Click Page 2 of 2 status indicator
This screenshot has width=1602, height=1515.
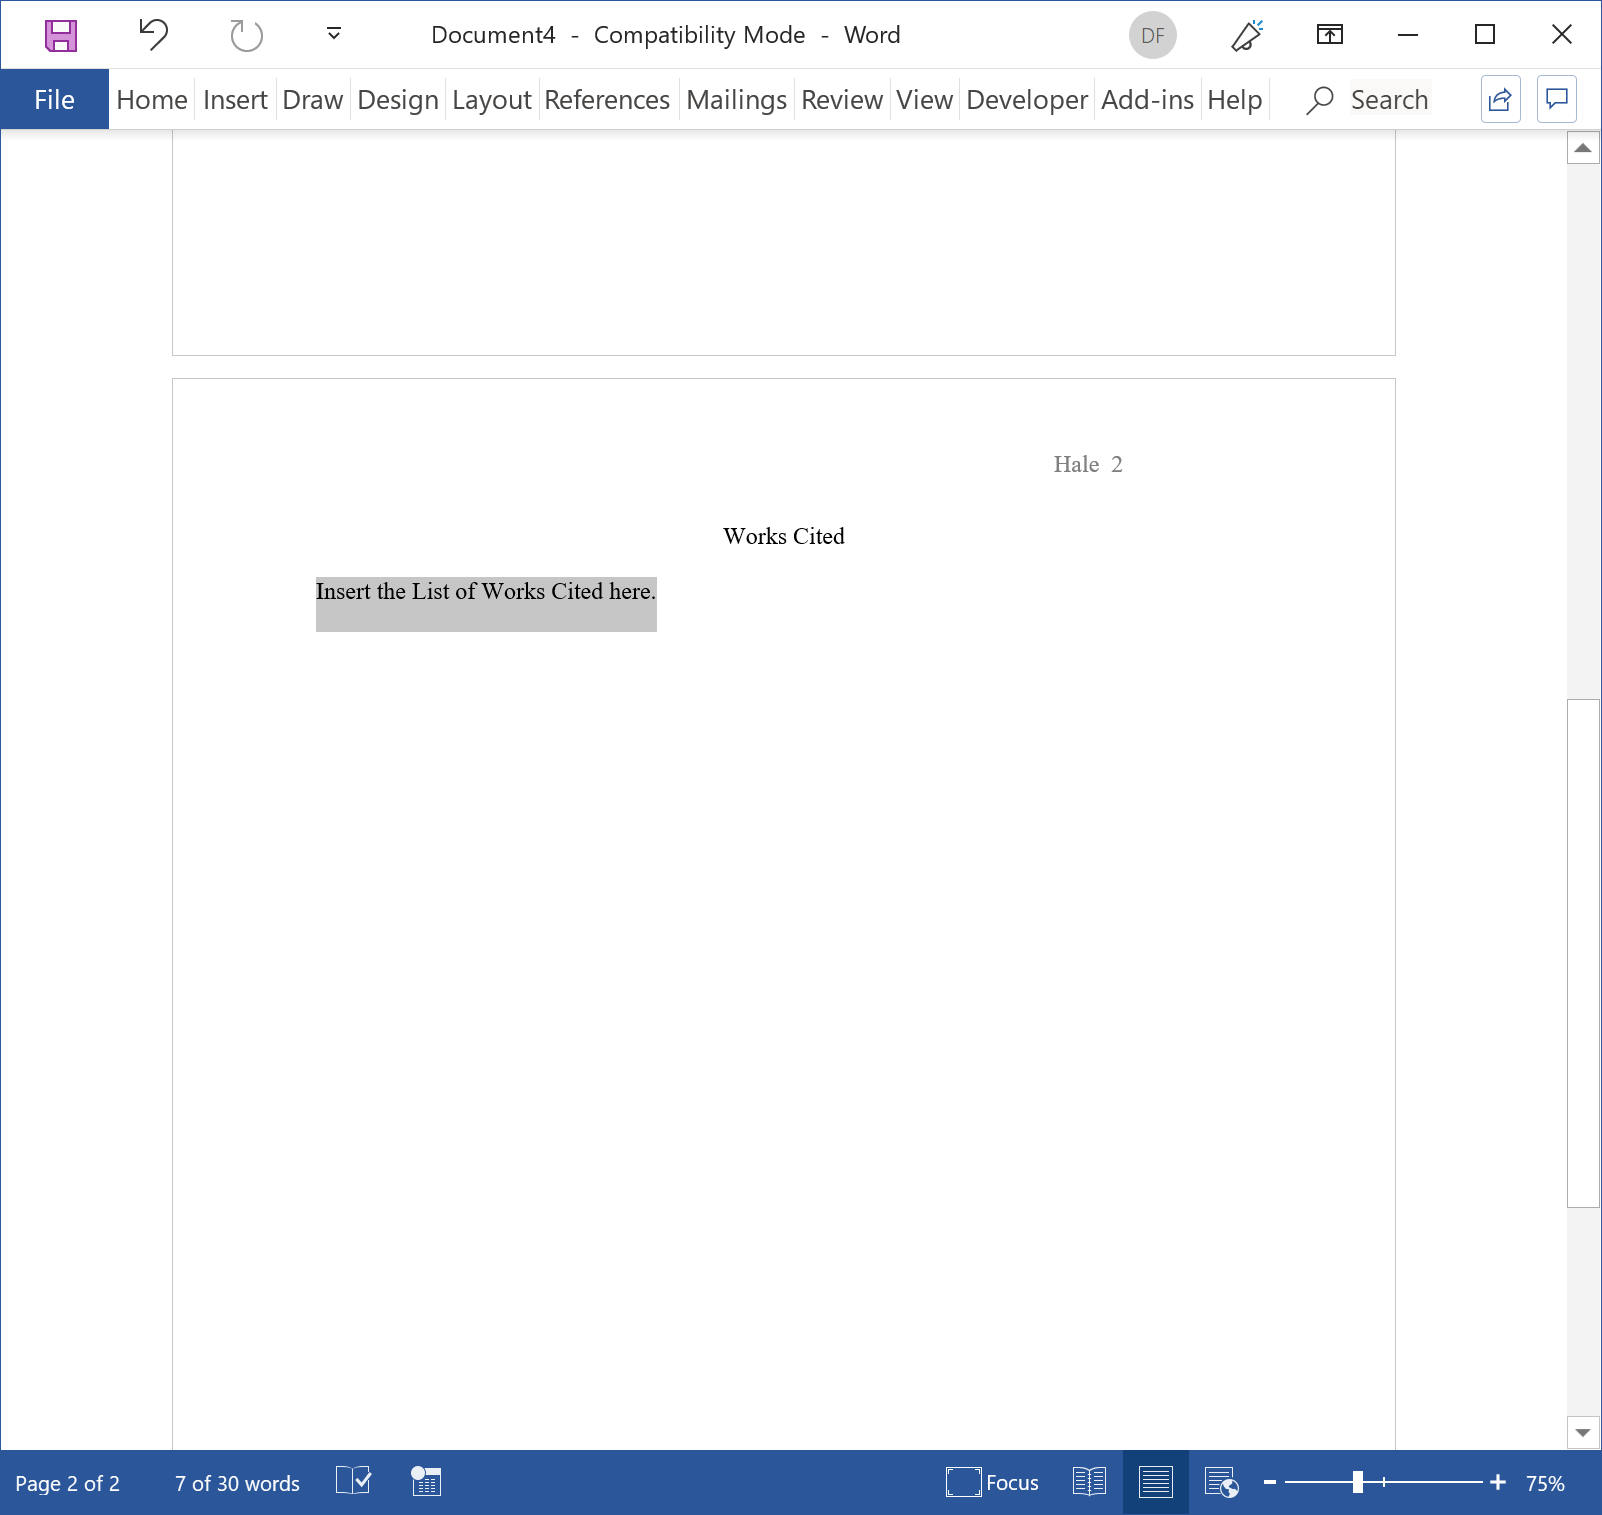pos(67,1483)
